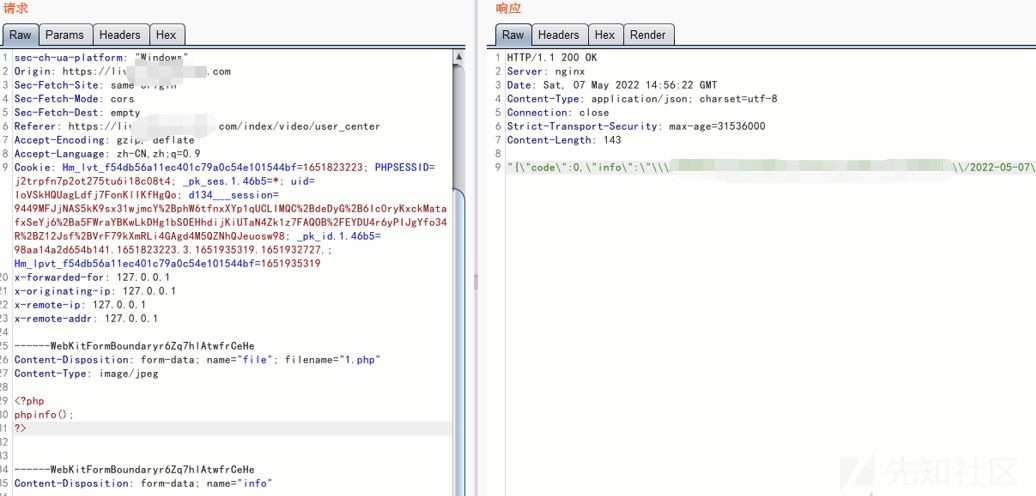Click the Content-Length: 143 line
Image resolution: width=1036 pixels, height=496 pixels.
(564, 140)
